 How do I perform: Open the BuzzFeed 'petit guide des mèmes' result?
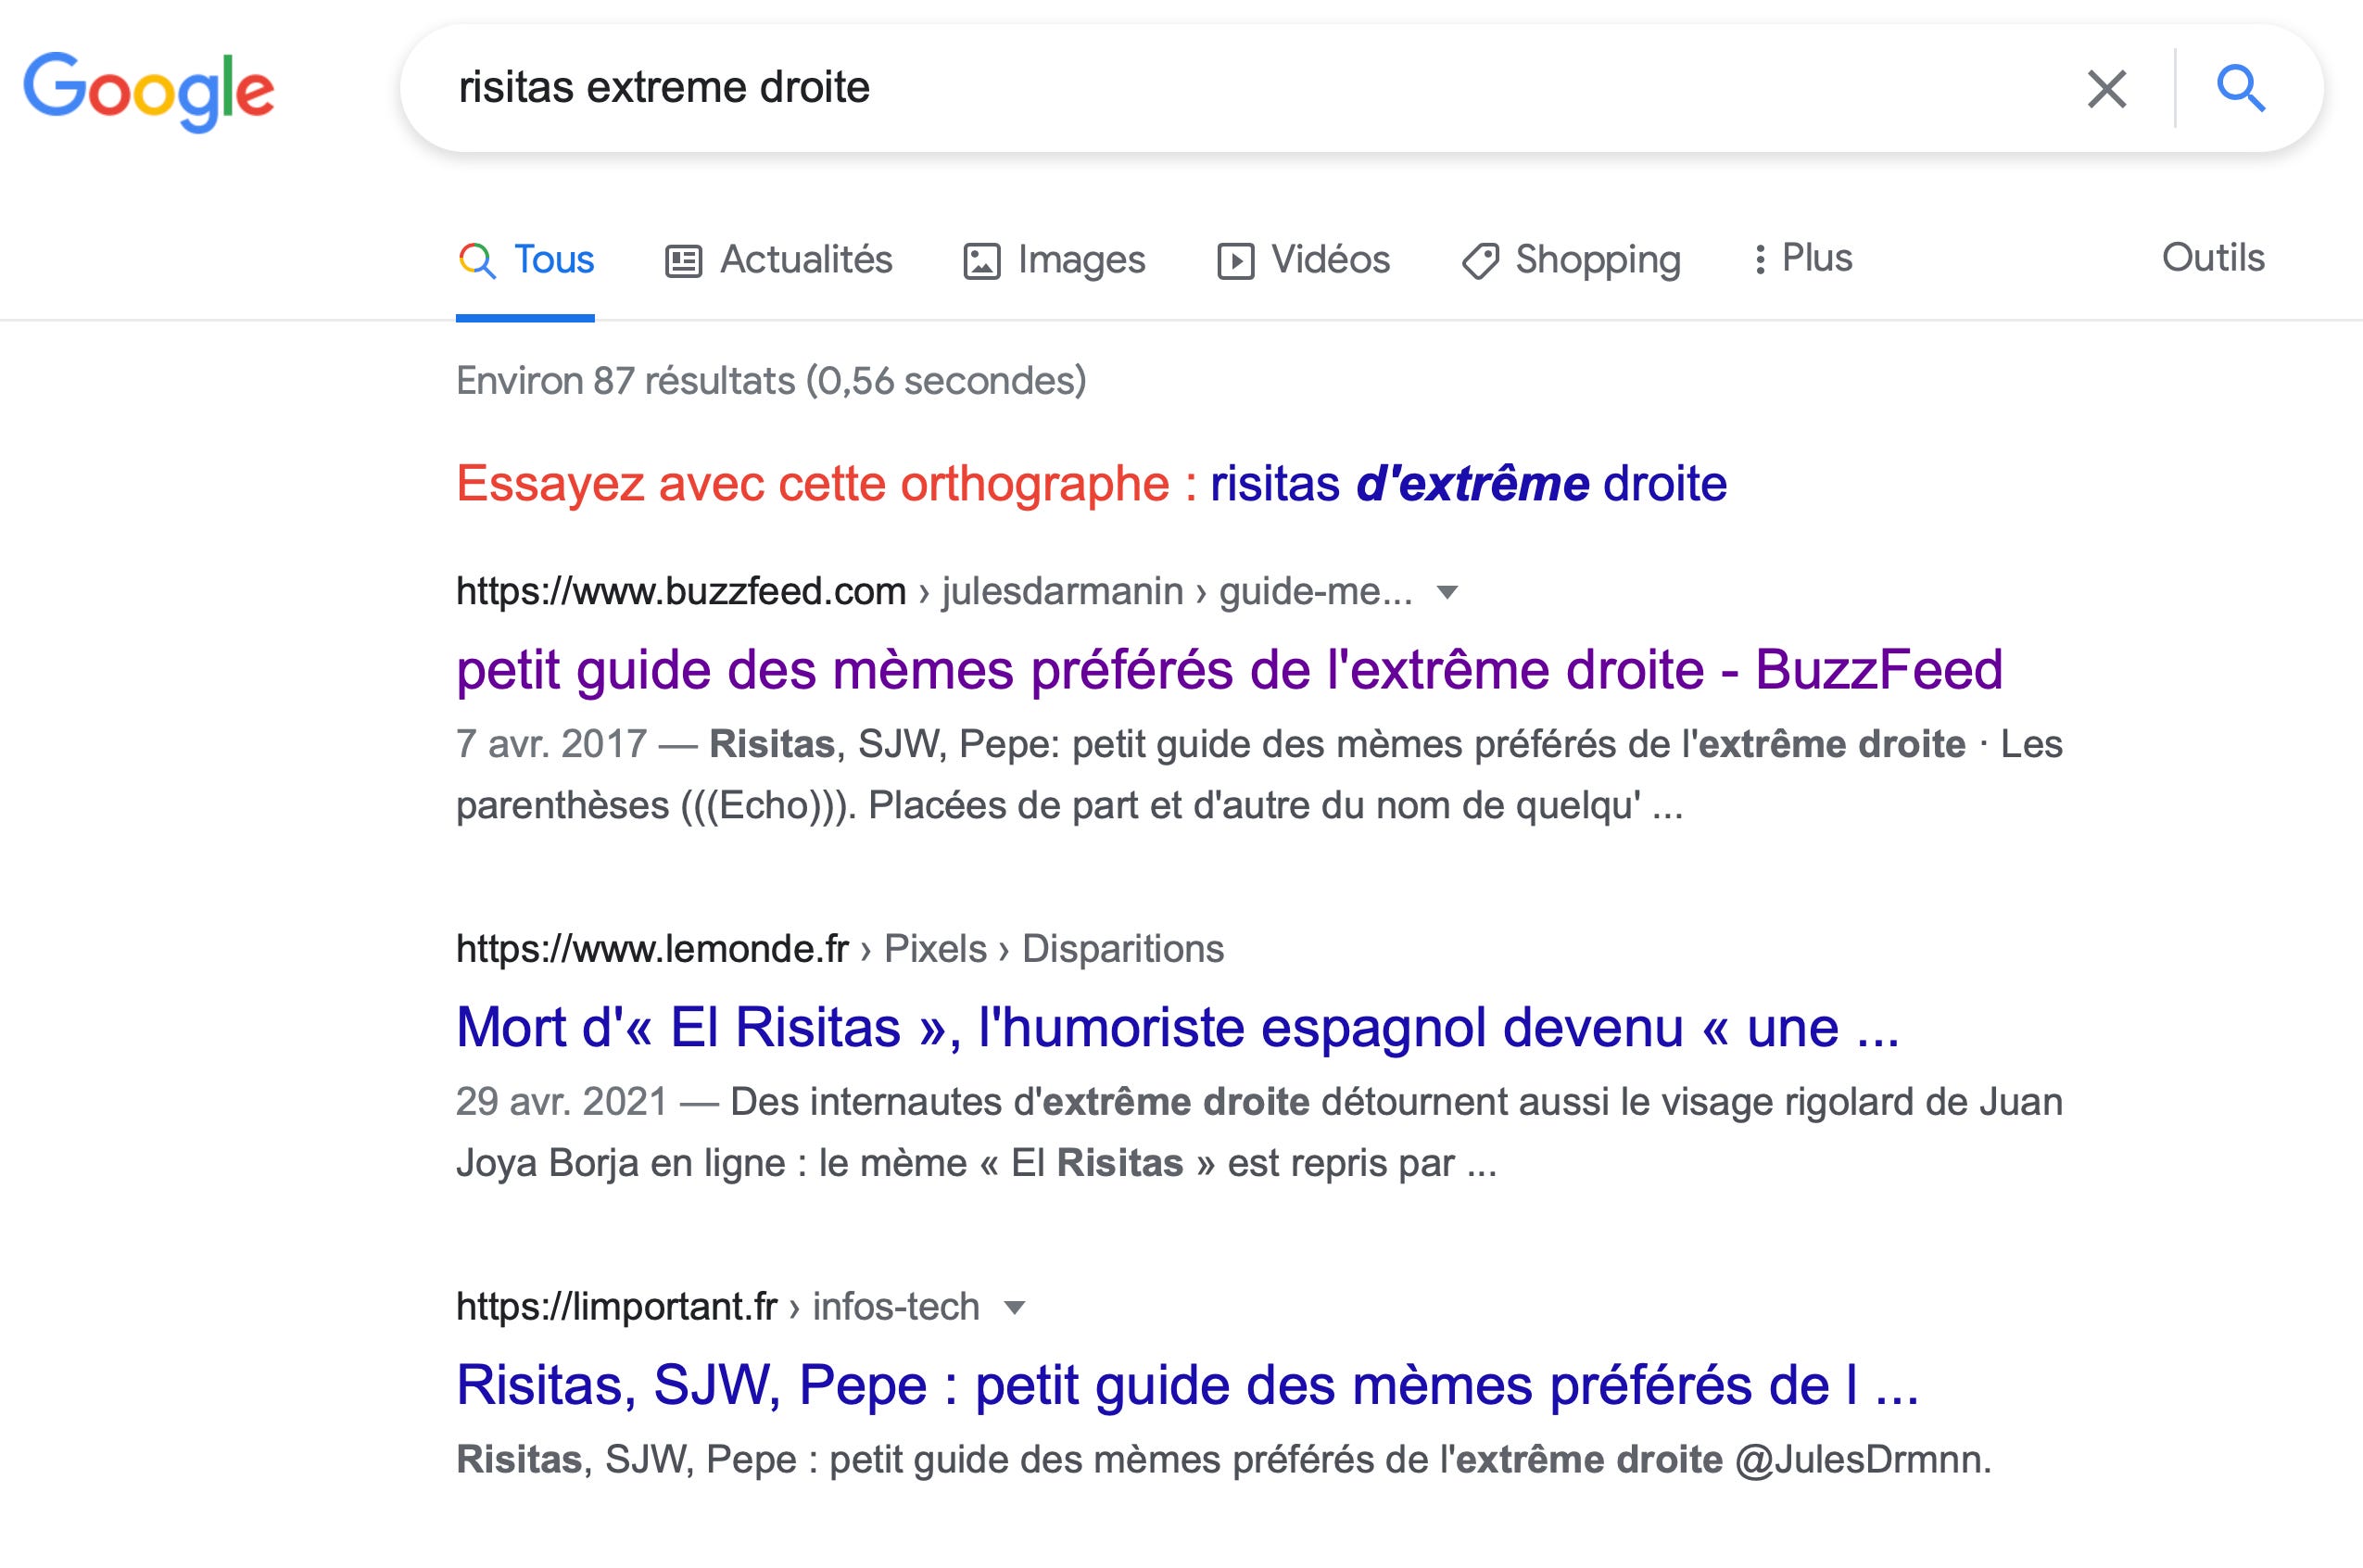[x=1229, y=670]
